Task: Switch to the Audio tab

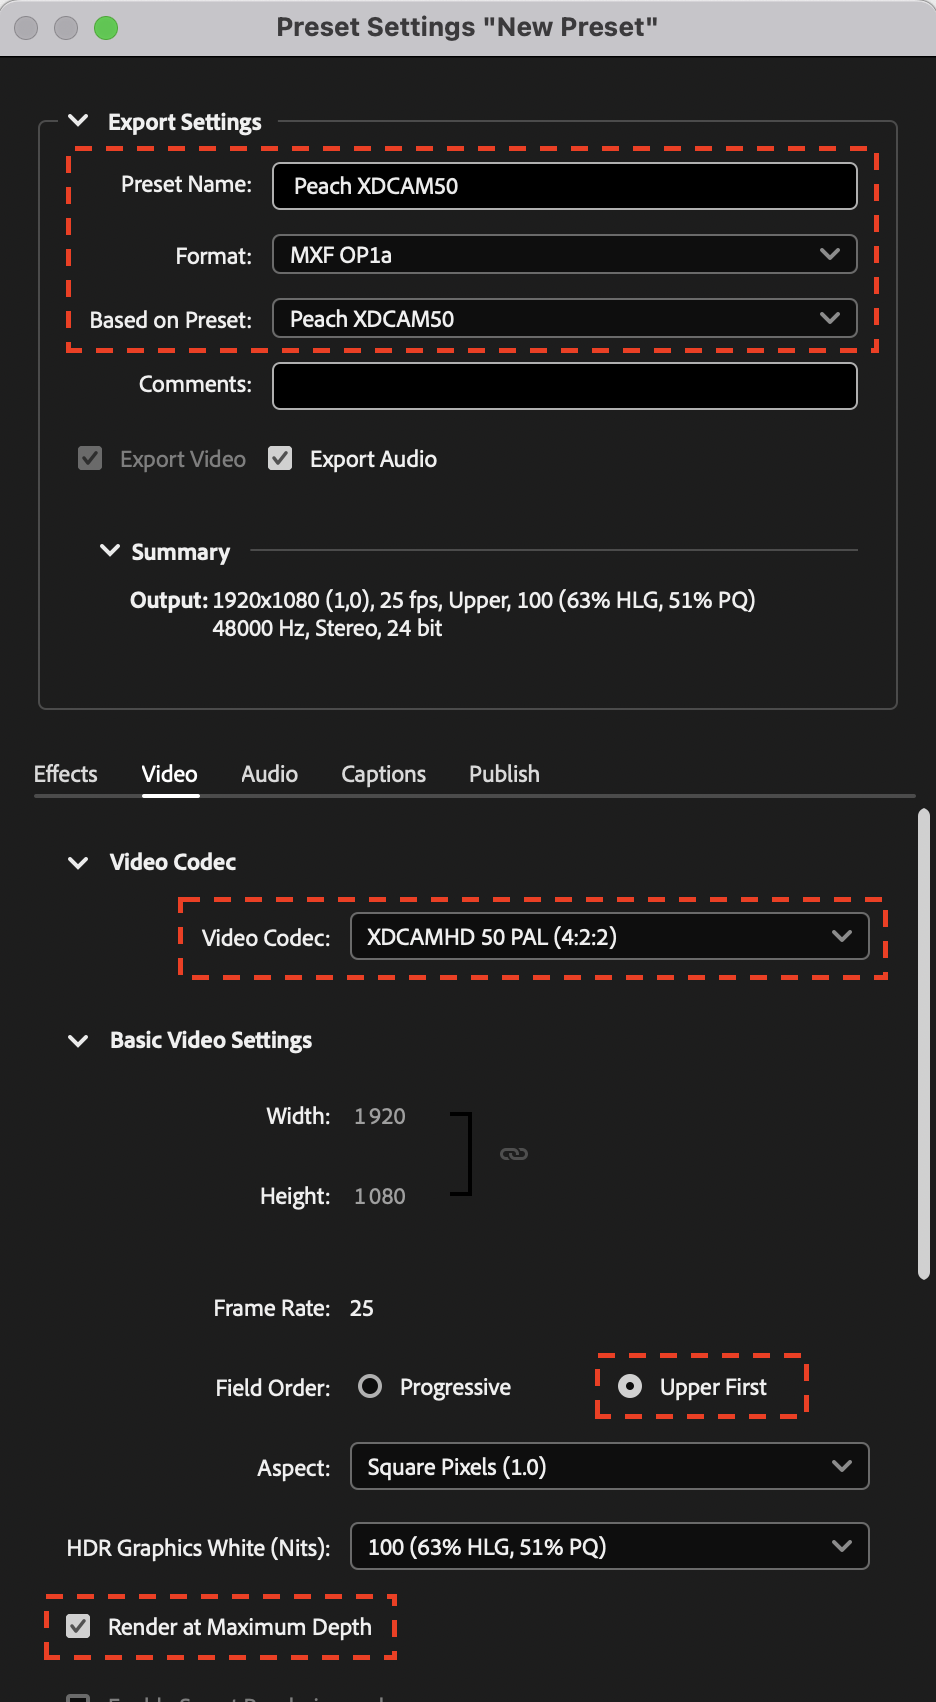Action: tap(270, 774)
